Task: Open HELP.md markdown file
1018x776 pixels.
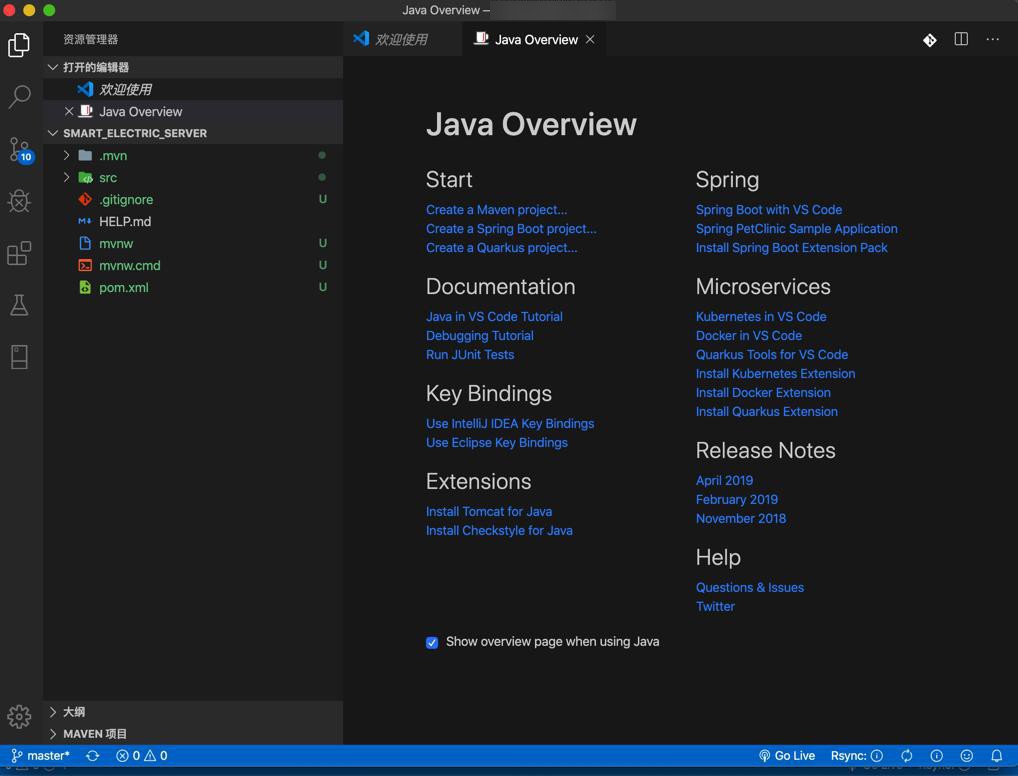Action: (x=193, y=221)
